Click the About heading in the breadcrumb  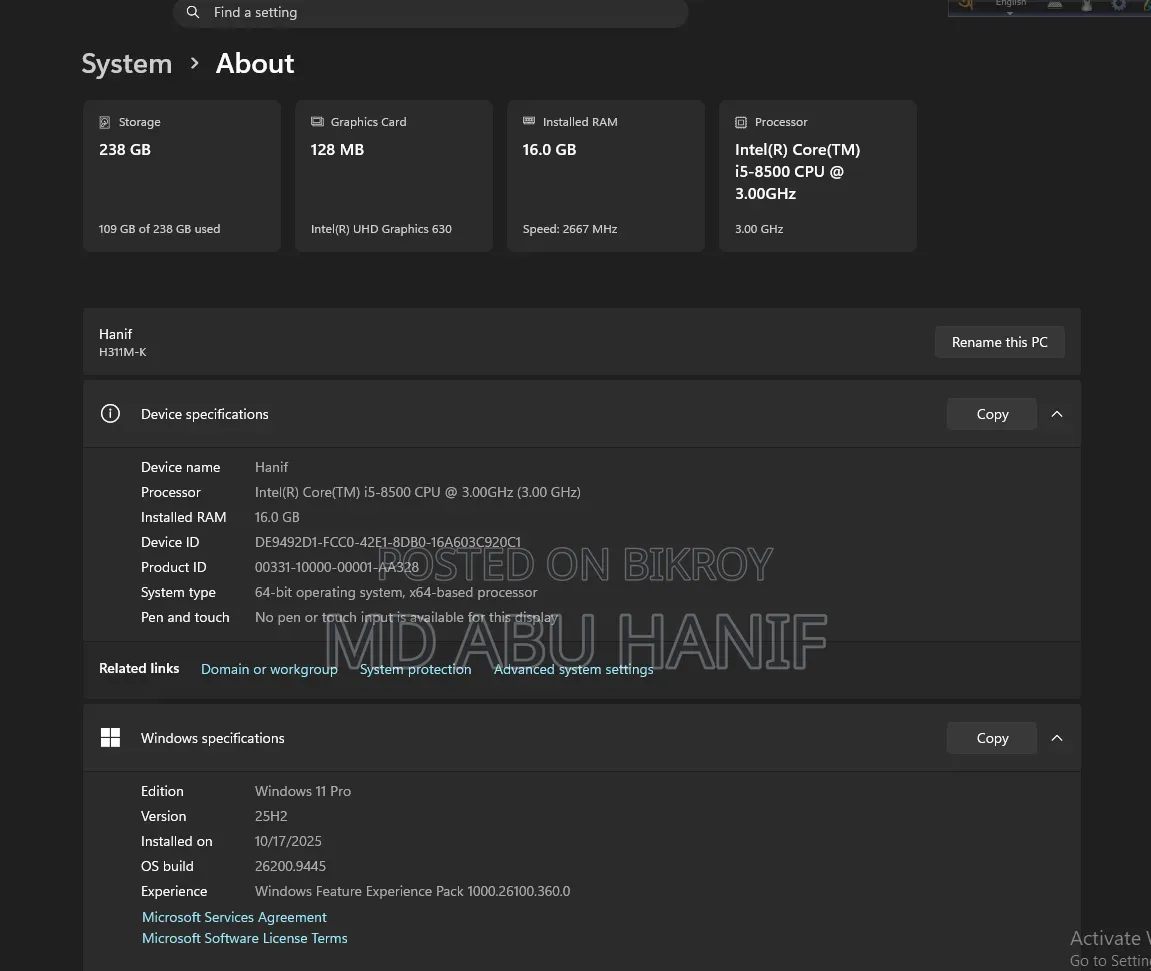pos(255,64)
